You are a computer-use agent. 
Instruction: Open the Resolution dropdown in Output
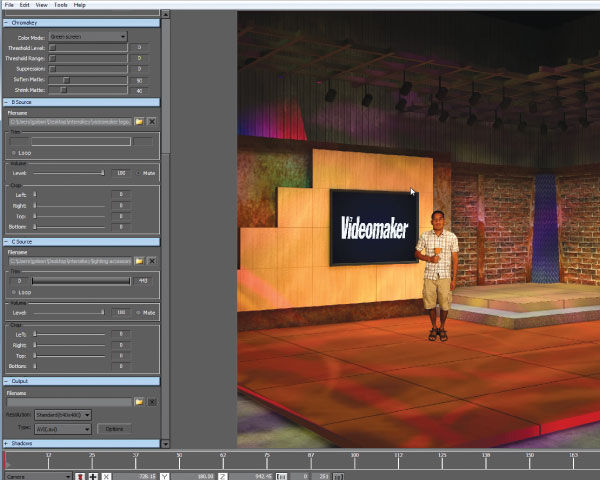(63, 415)
